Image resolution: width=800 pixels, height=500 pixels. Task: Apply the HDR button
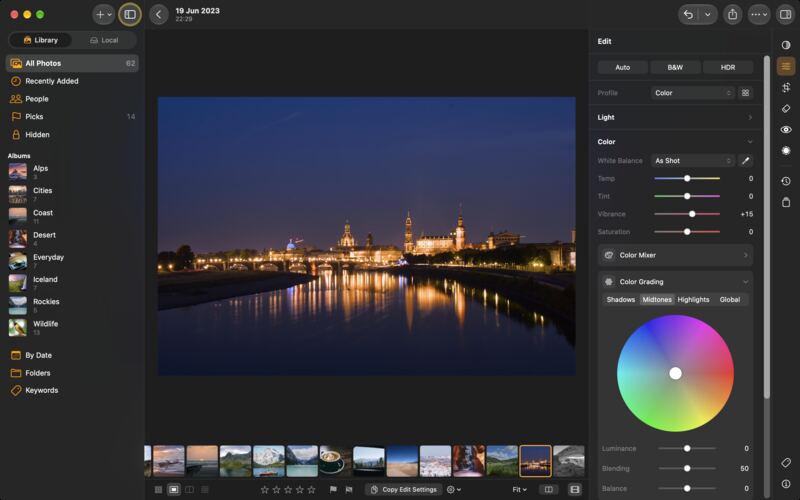pyautogui.click(x=728, y=67)
